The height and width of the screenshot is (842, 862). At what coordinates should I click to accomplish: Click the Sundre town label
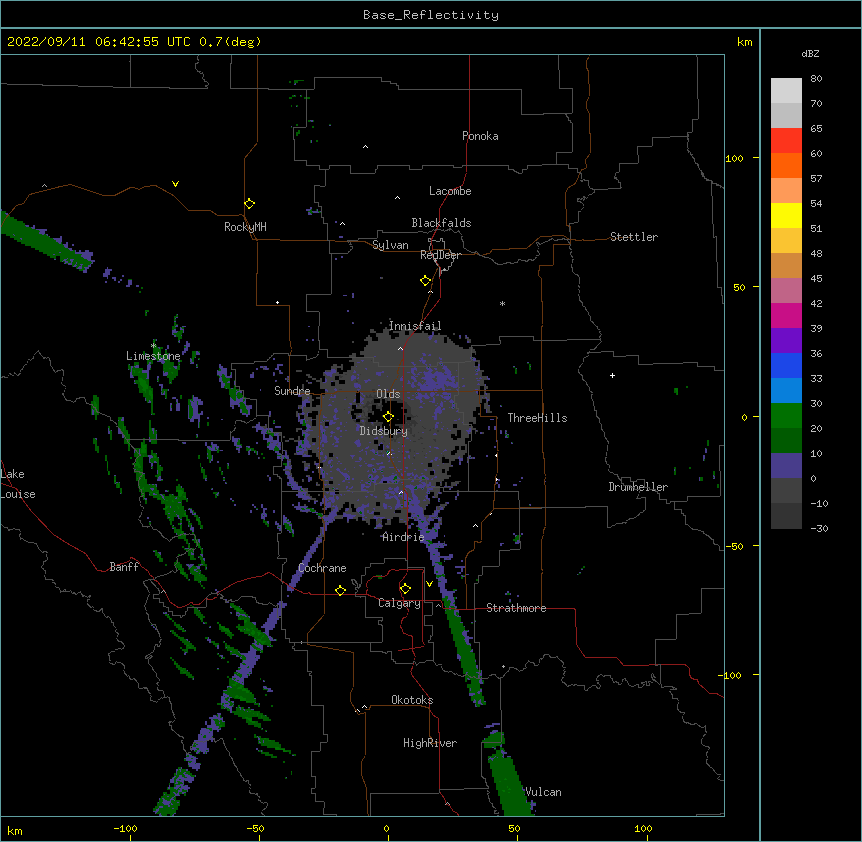click(x=292, y=391)
